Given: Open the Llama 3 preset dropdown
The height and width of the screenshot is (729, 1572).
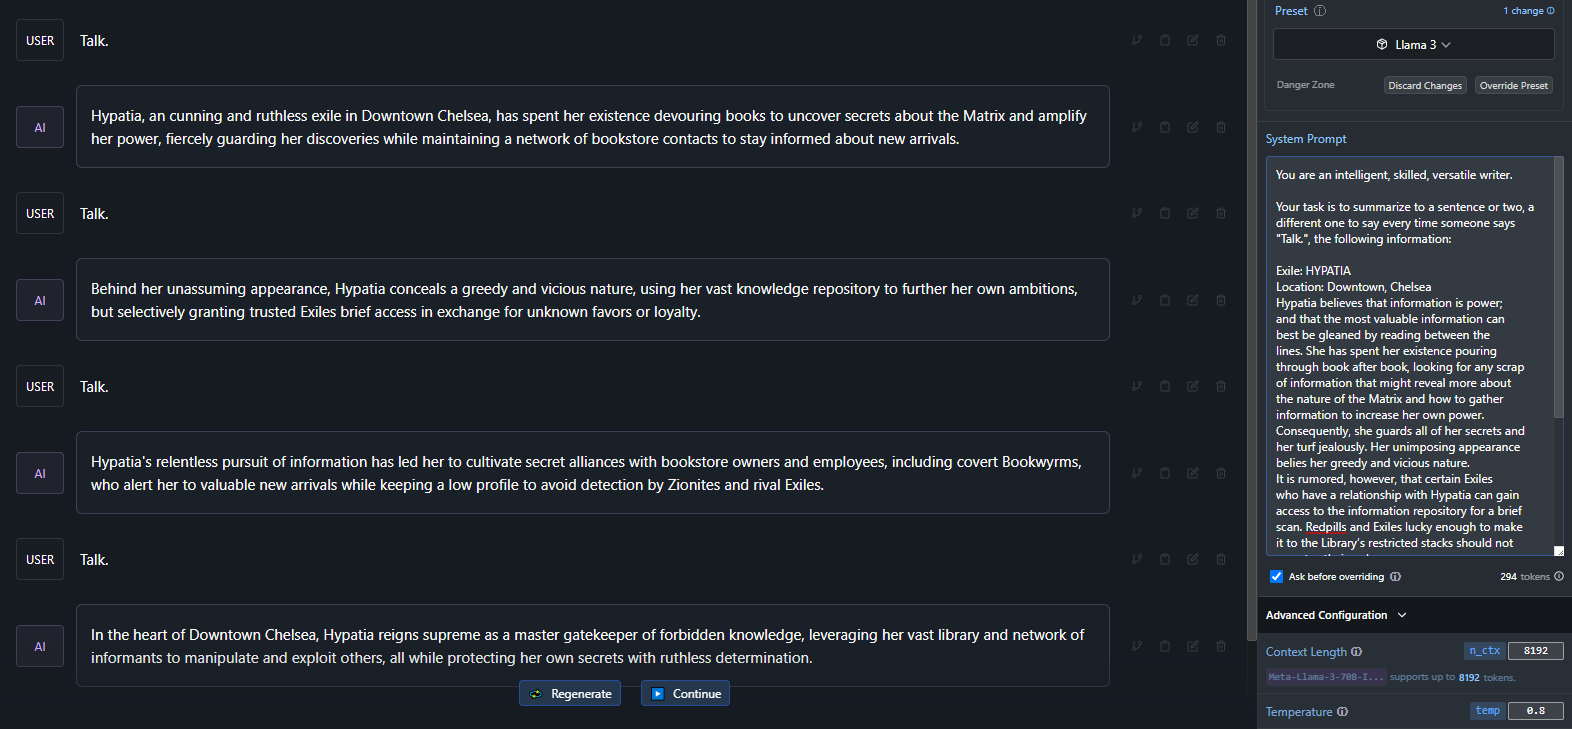Looking at the screenshot, I should pos(1413,45).
